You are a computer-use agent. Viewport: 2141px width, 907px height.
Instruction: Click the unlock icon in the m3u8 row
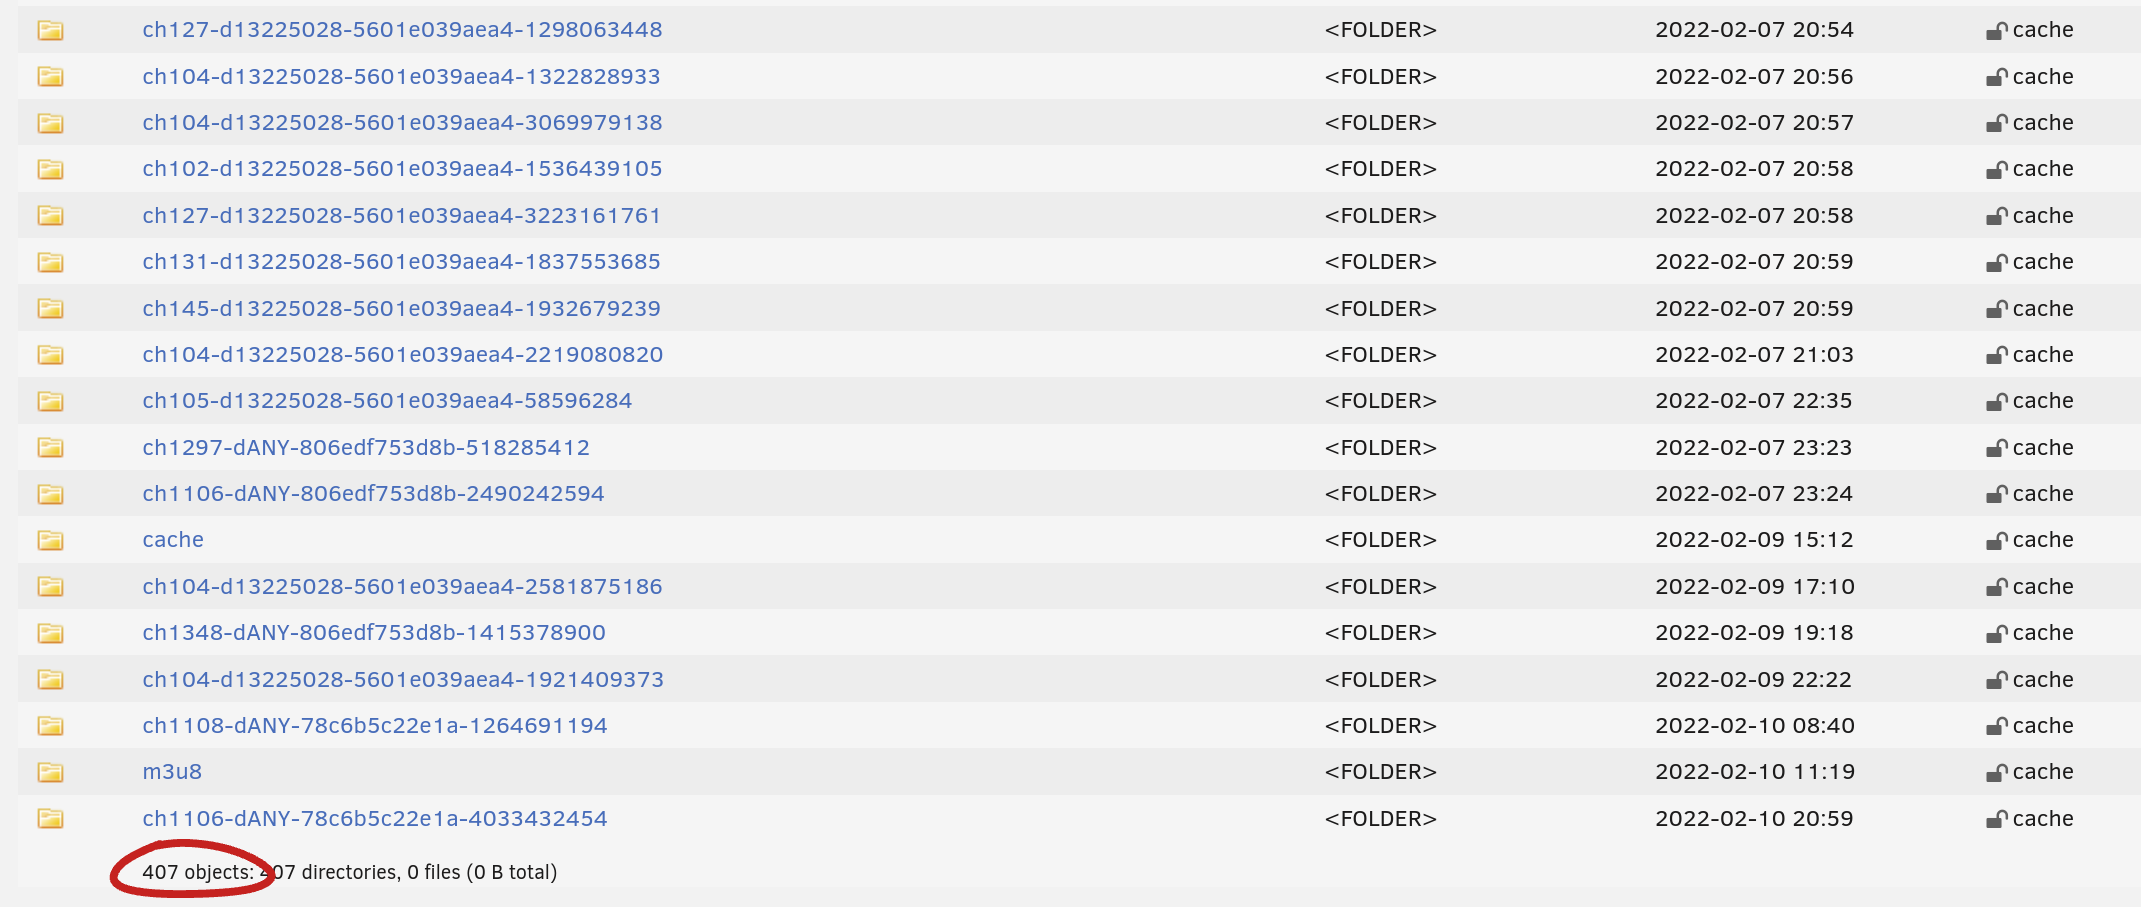pos(1996,773)
